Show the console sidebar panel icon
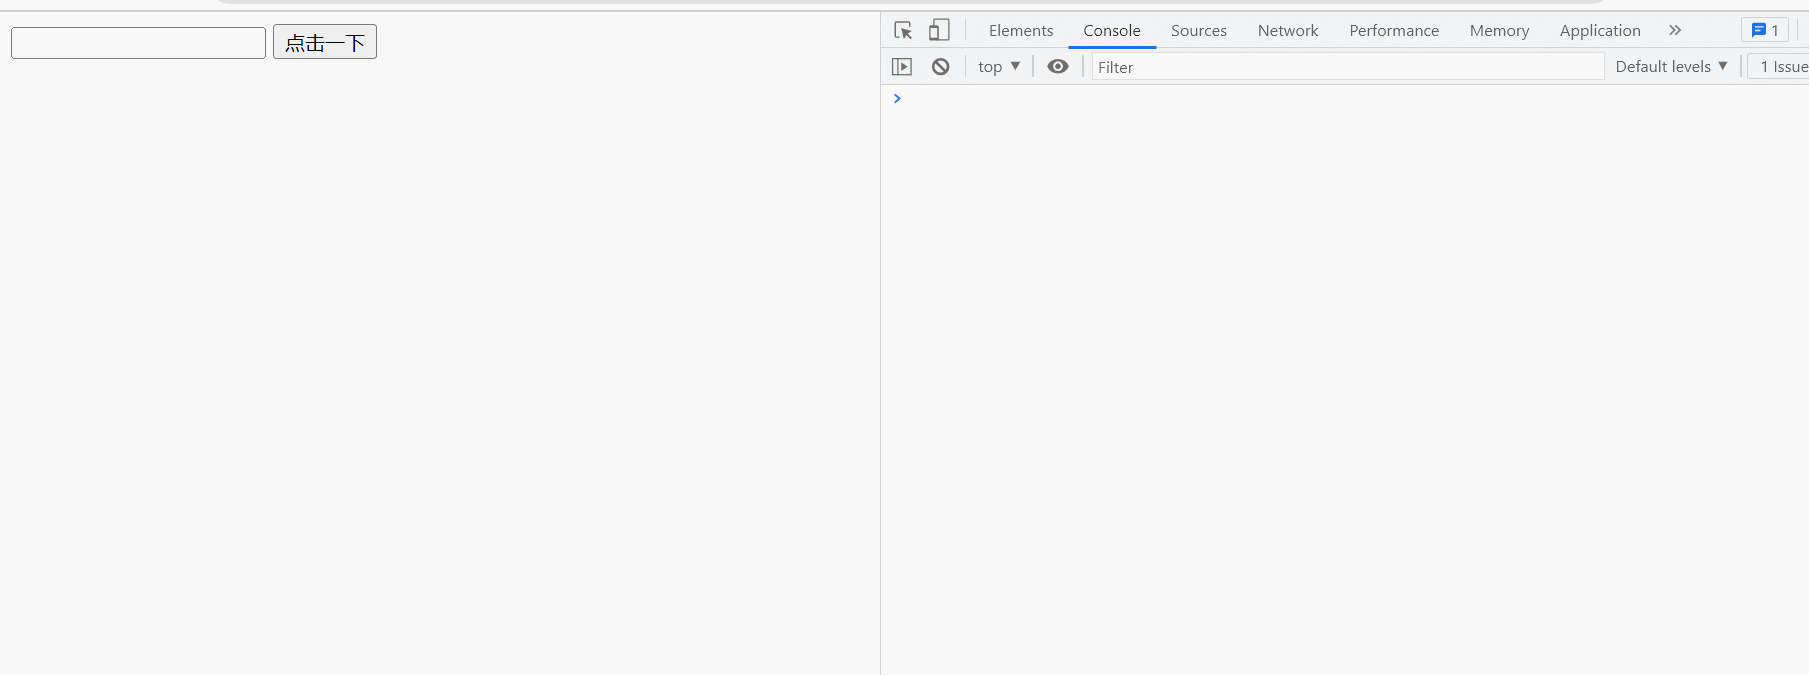The image size is (1809, 675). click(902, 67)
